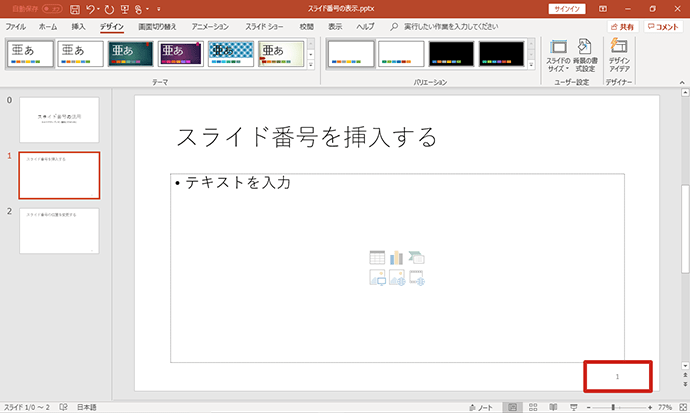This screenshot has width=690, height=413.
Task: Switch to slide sorter view icon
Action: coord(533,407)
